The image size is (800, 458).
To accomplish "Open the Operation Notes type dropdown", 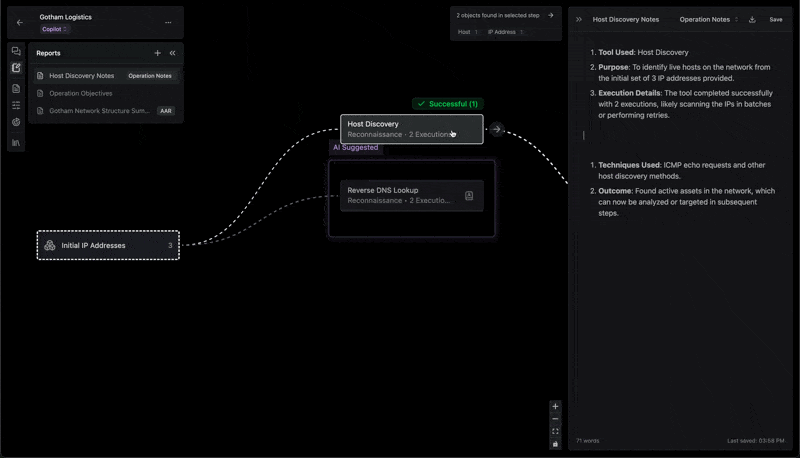I will point(708,19).
